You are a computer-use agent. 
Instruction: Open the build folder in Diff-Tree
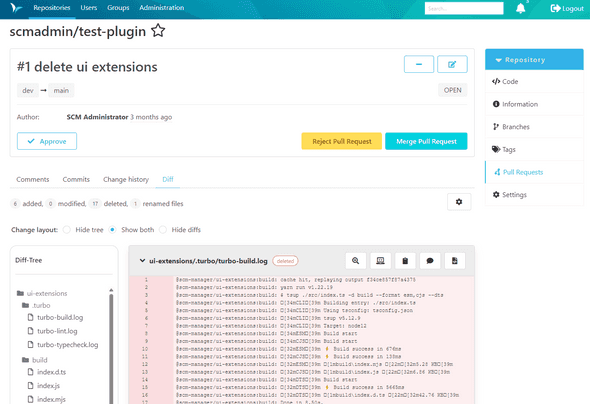[35, 360]
